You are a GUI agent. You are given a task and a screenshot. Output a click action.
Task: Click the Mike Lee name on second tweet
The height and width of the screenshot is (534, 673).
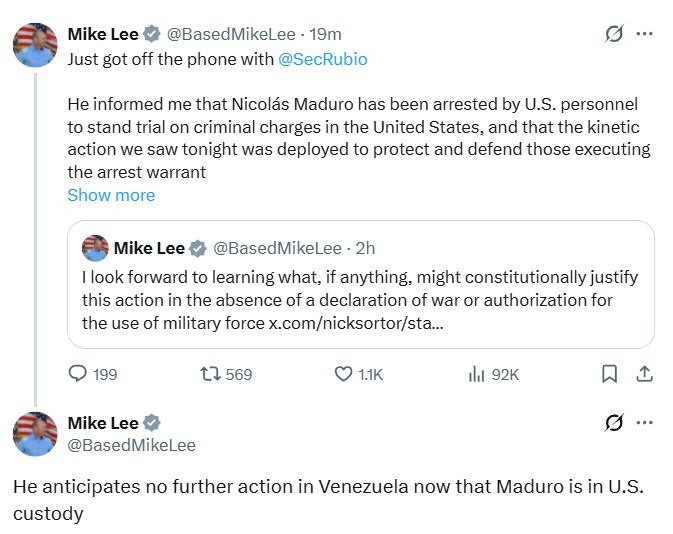point(103,423)
